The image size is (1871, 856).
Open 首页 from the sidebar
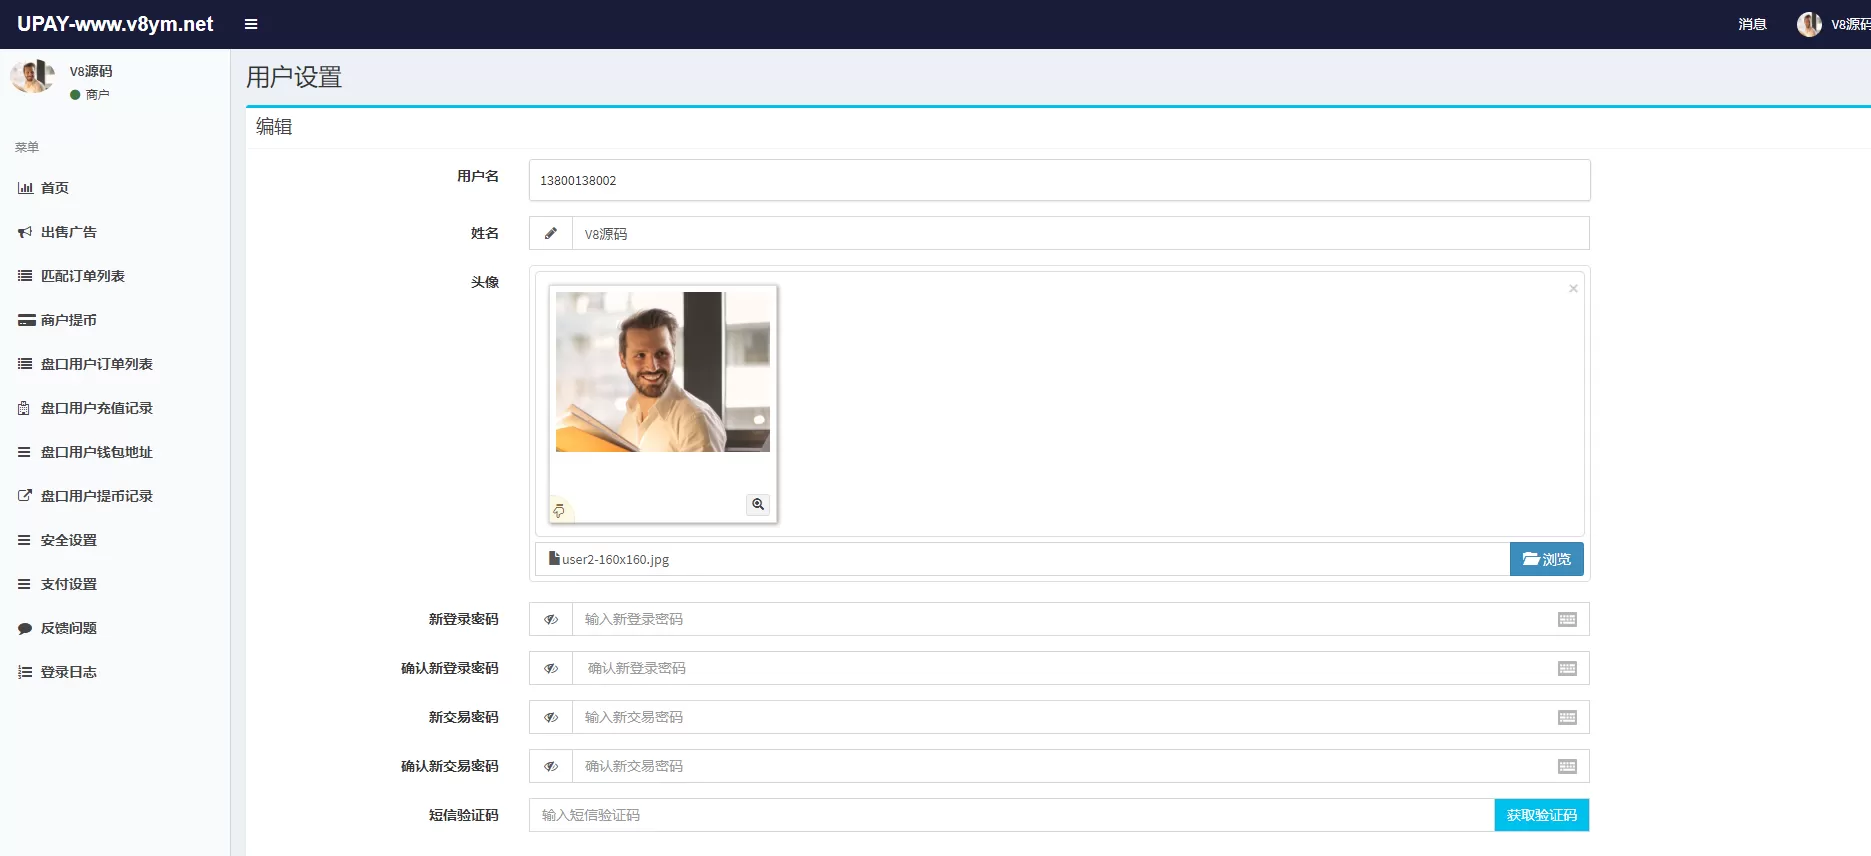pos(54,188)
